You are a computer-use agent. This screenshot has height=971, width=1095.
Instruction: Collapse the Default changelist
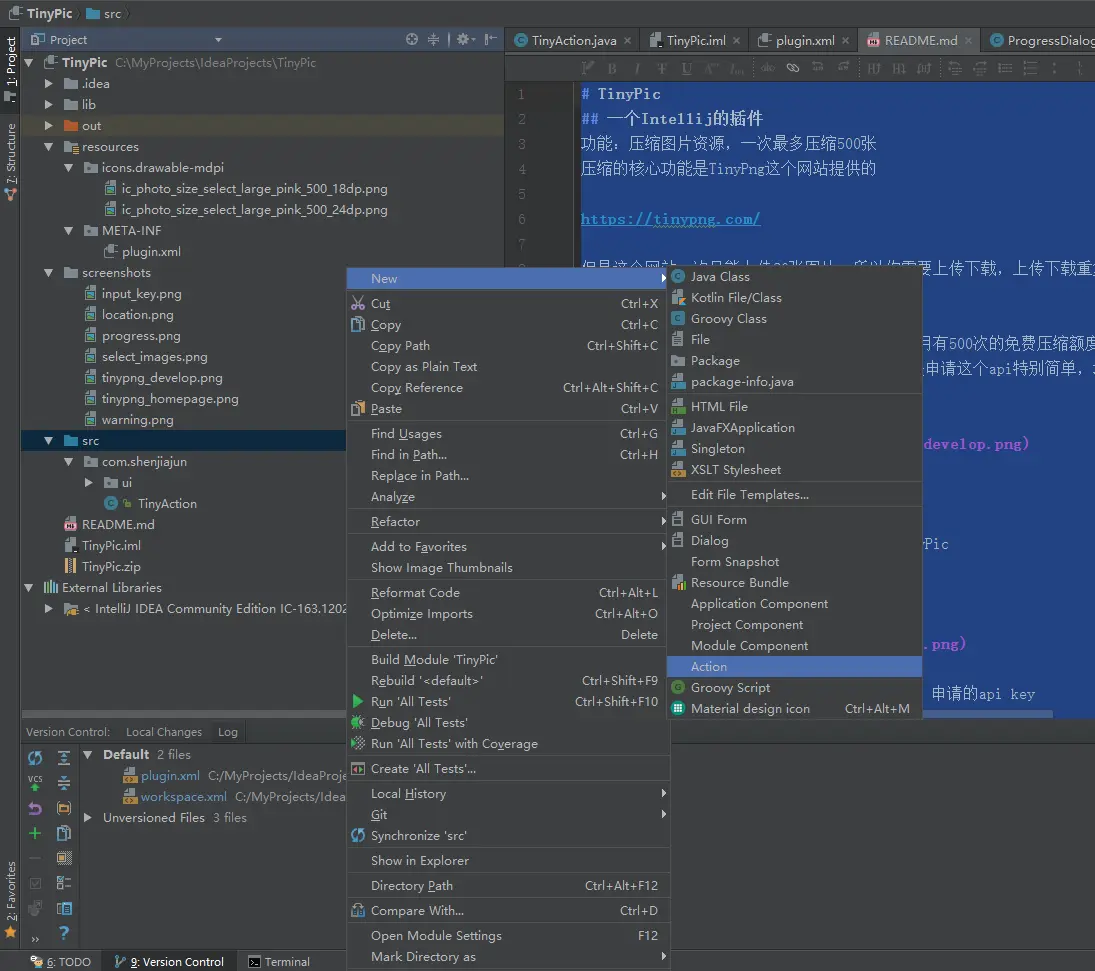point(88,754)
